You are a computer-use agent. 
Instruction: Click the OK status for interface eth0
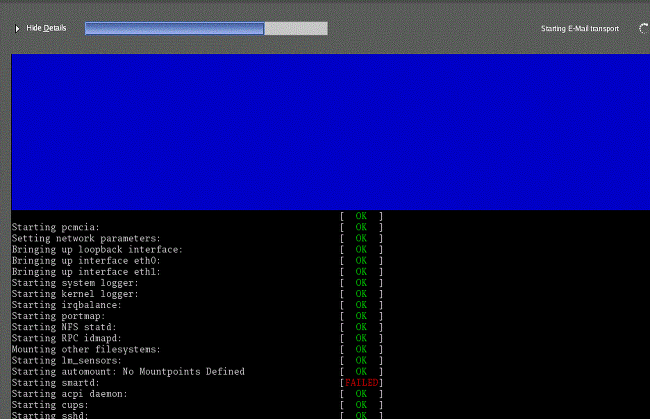point(361,261)
